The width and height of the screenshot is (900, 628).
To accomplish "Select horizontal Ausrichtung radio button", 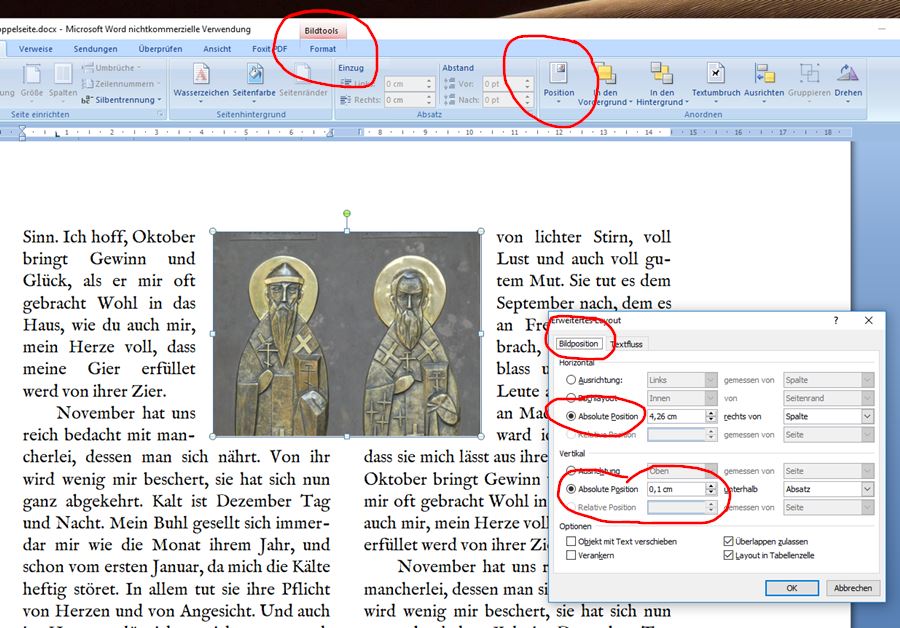I will click(x=571, y=380).
